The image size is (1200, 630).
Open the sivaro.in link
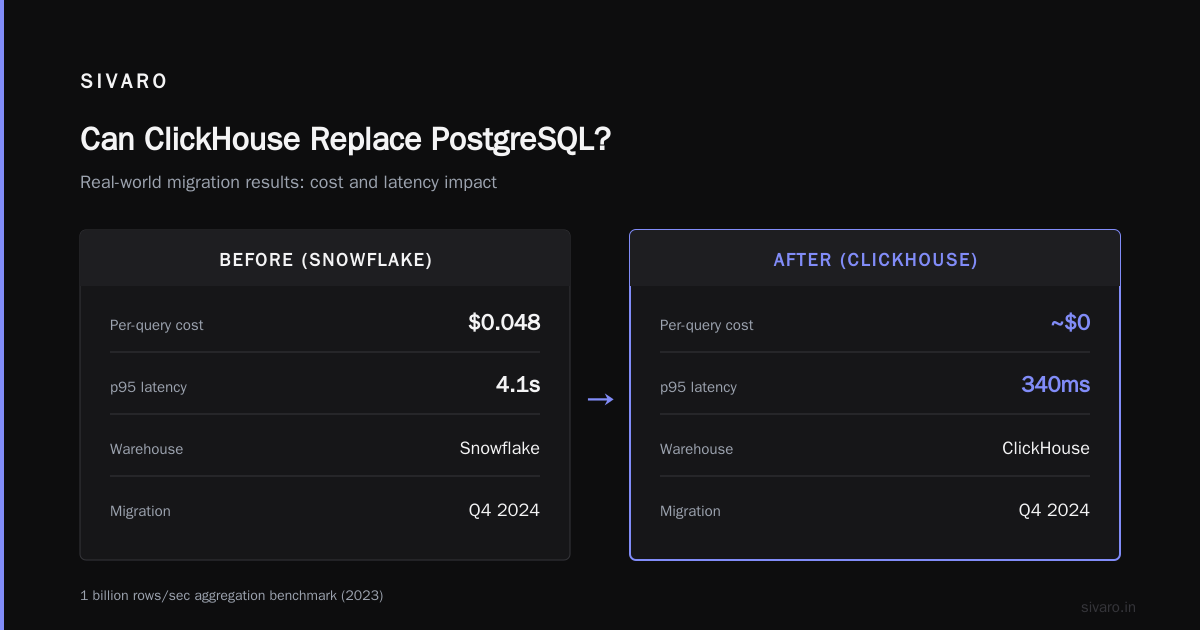point(1109,607)
